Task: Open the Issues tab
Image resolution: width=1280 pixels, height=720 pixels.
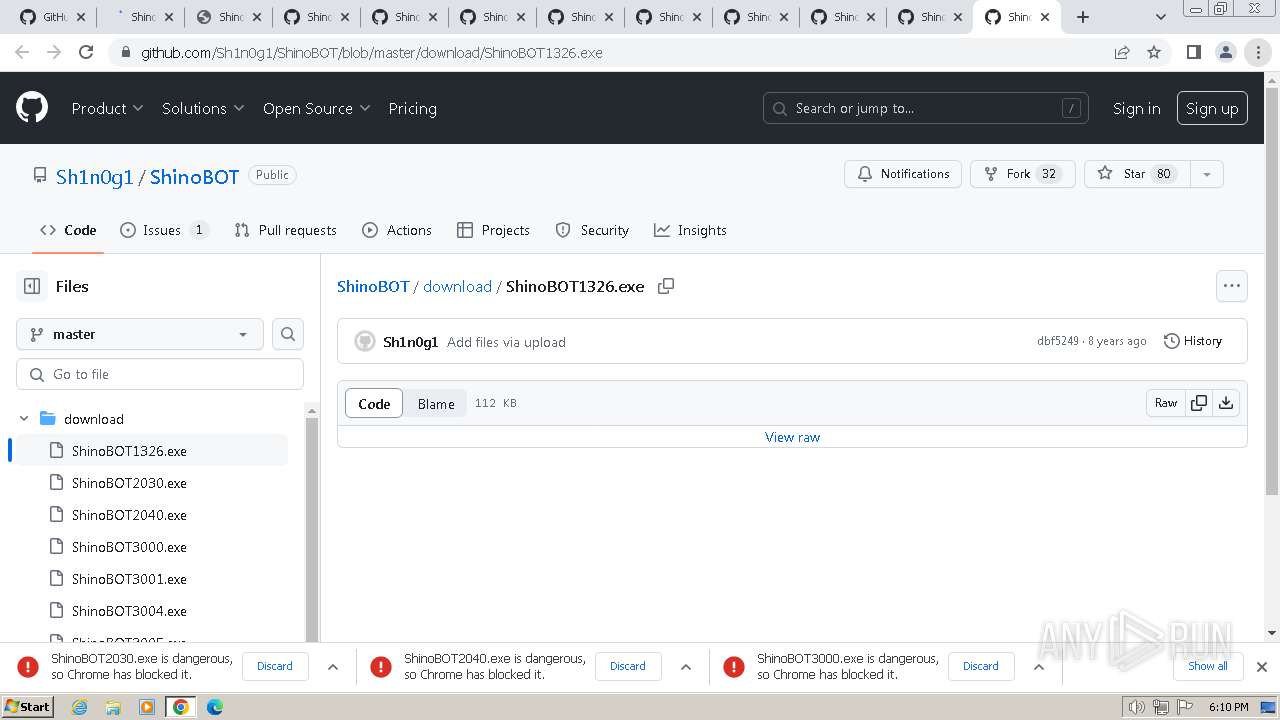Action: 164,230
